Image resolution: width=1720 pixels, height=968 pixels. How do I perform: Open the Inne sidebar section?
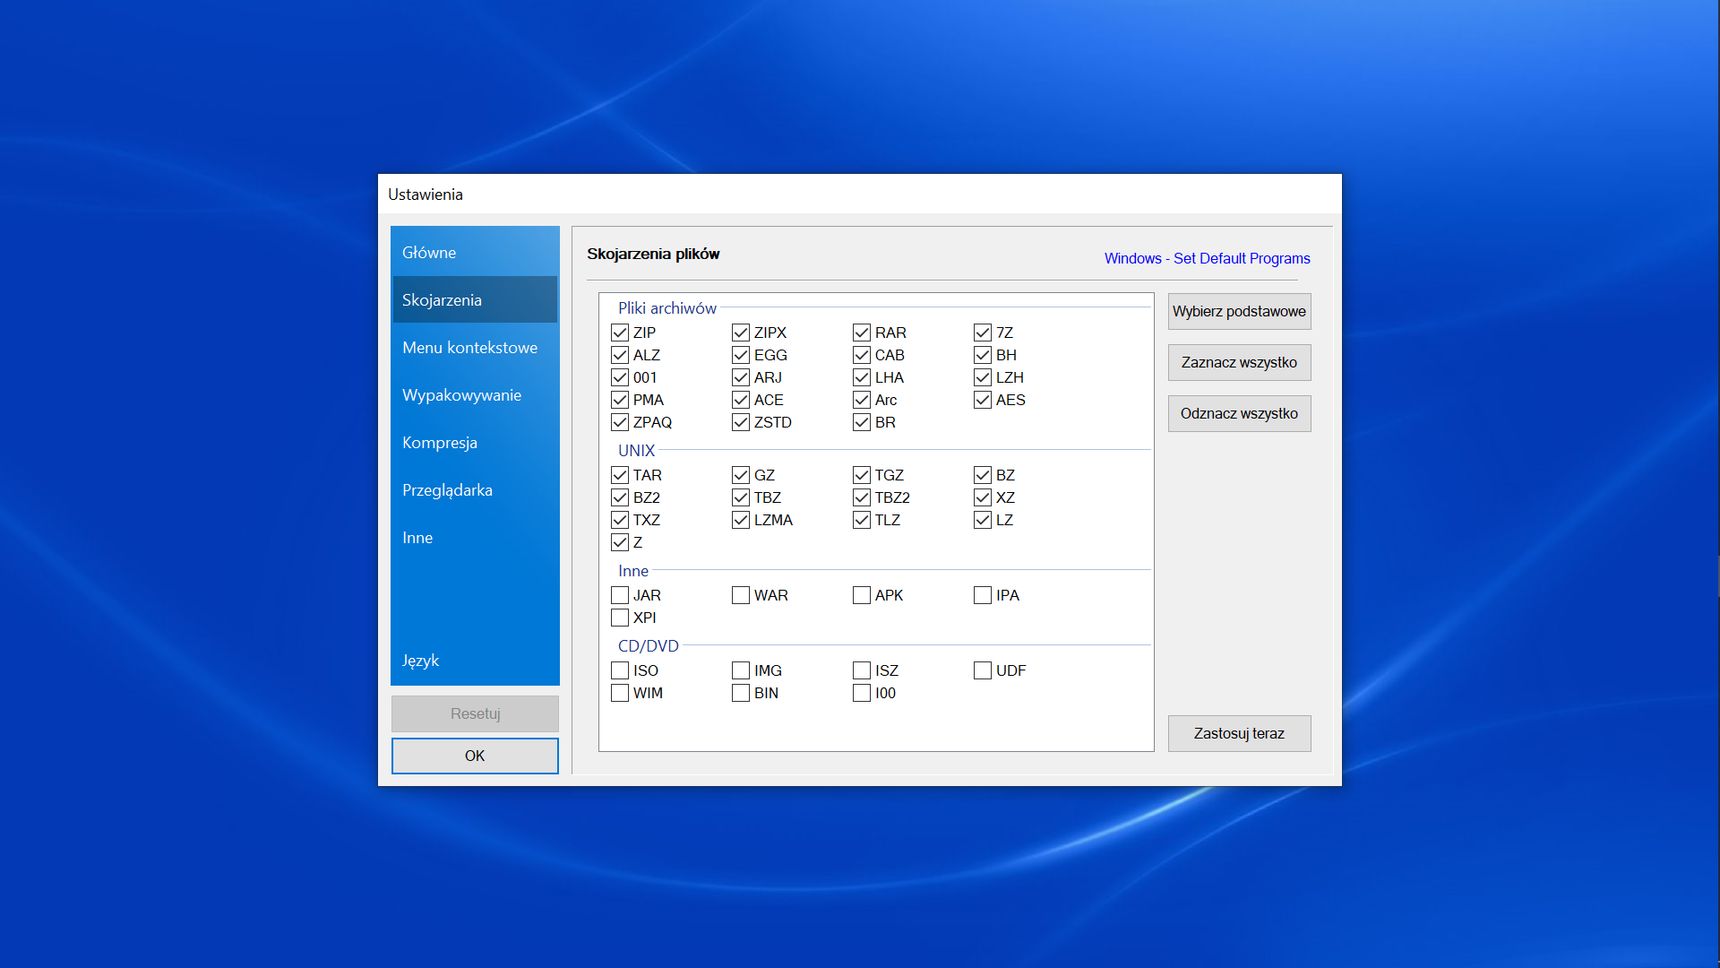point(474,537)
